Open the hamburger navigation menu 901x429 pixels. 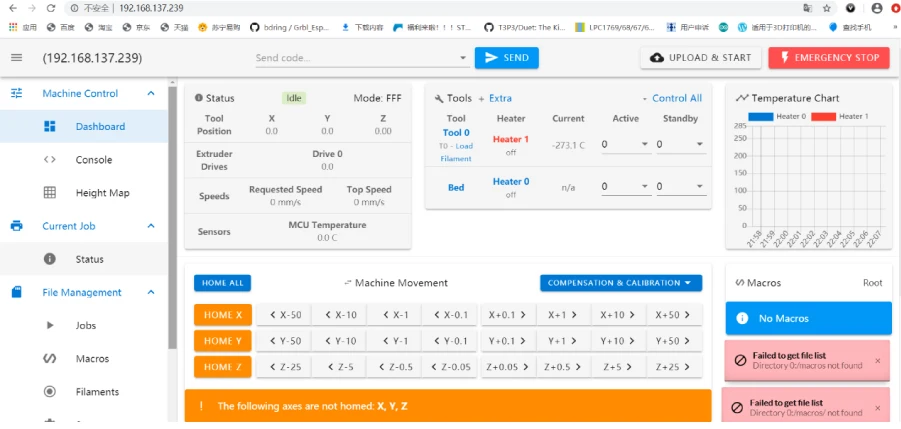tap(16, 58)
